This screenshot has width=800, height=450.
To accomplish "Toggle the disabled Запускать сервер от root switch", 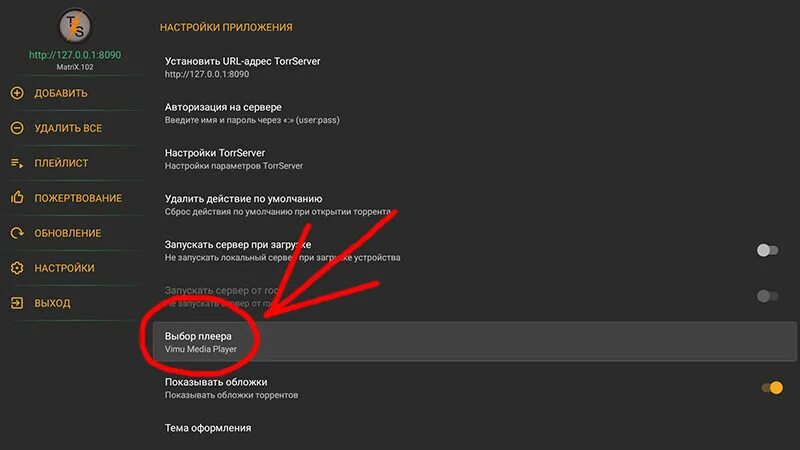I will [767, 296].
